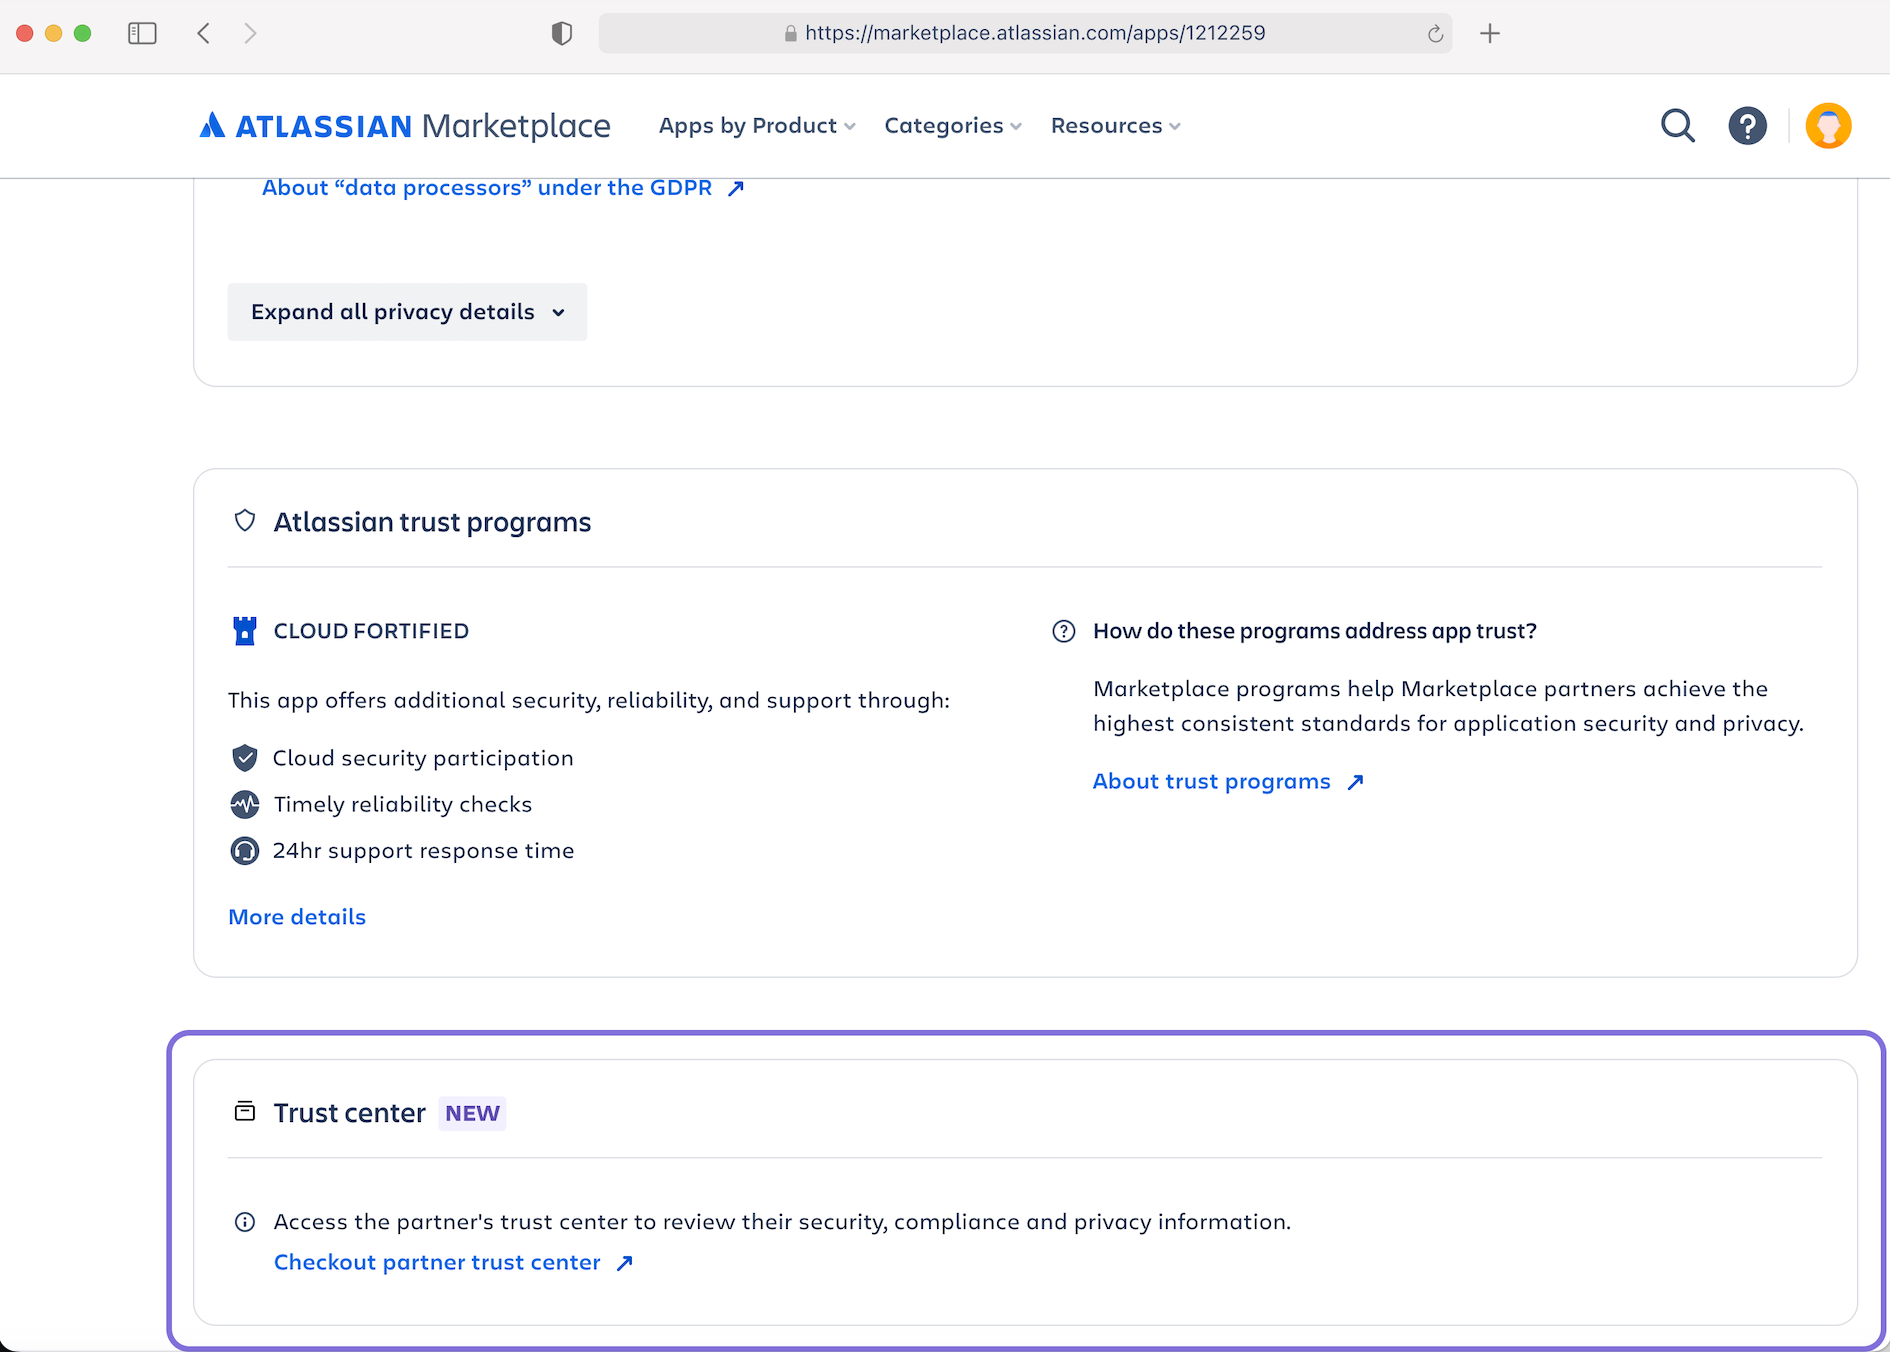The height and width of the screenshot is (1352, 1890).
Task: Click the Cloud Fortified castle icon
Action: [244, 631]
